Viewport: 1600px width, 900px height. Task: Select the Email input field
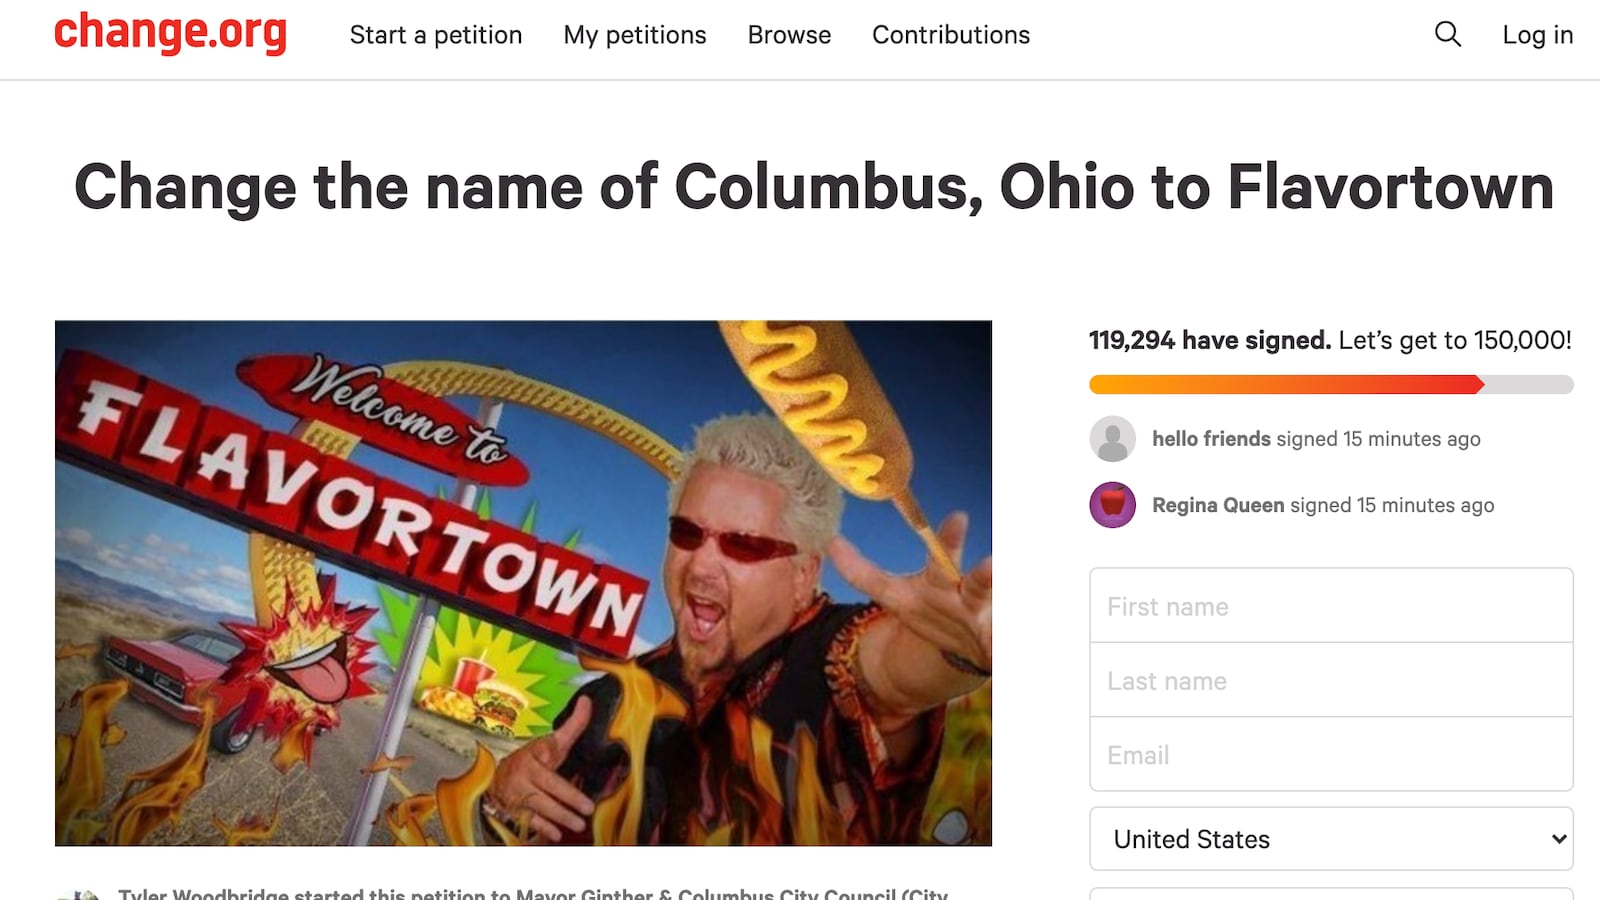coord(1330,754)
